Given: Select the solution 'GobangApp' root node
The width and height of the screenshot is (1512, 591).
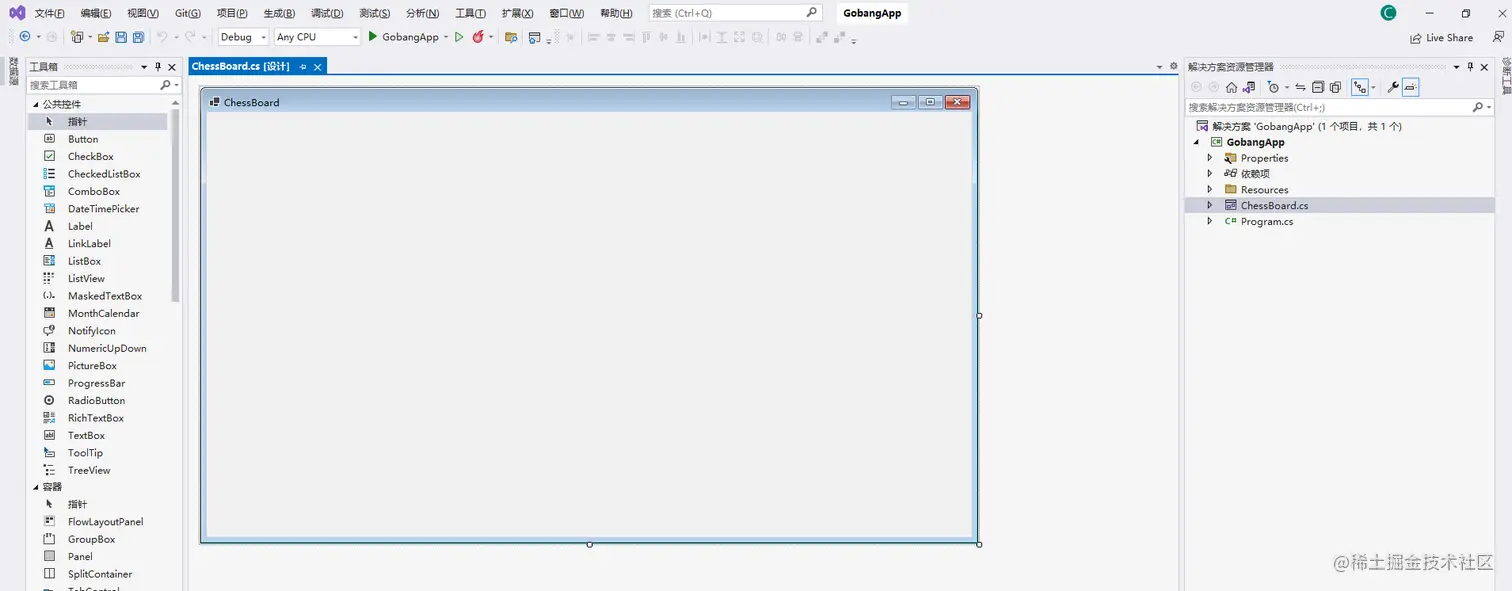Looking at the screenshot, I should point(1306,127).
